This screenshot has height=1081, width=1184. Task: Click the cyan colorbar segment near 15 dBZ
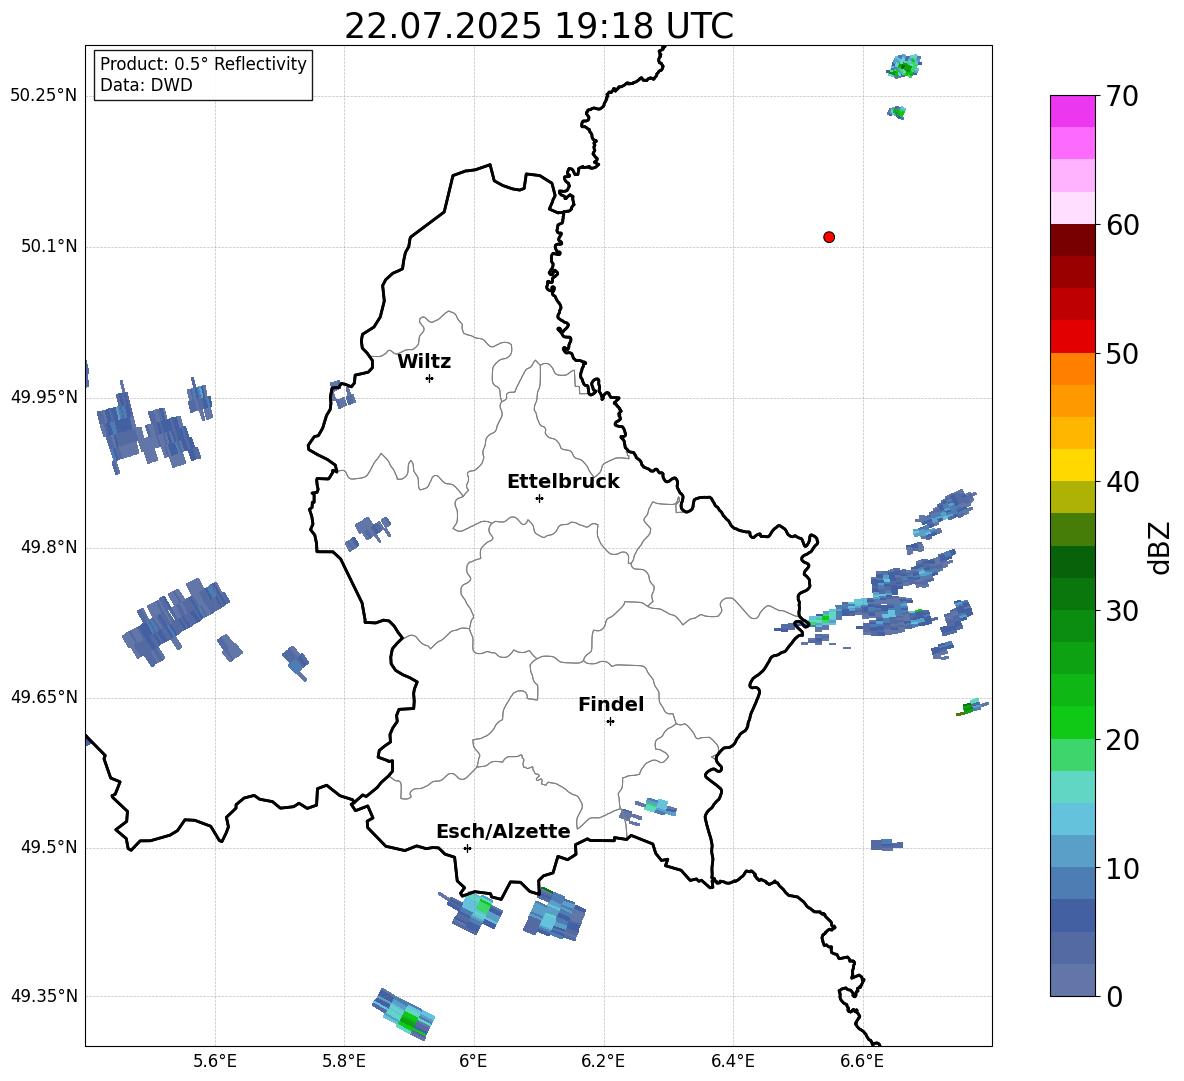pos(1072,819)
